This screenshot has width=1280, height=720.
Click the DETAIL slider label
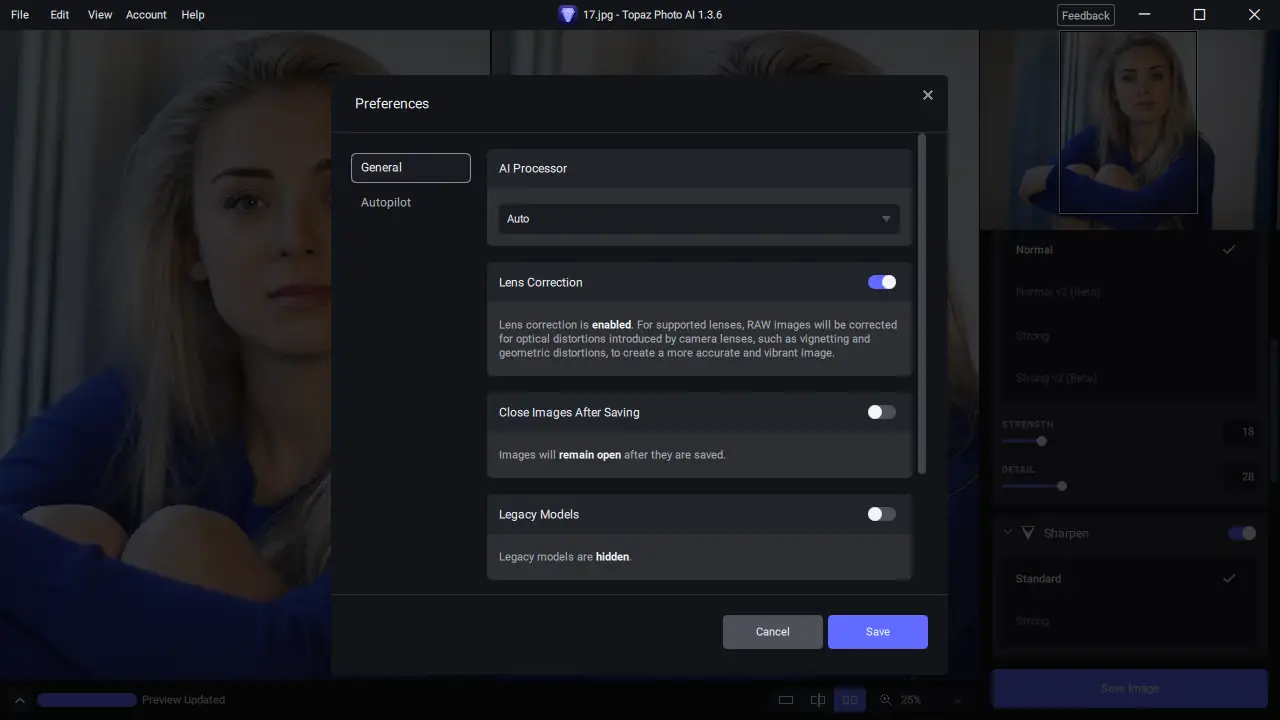[1018, 470]
